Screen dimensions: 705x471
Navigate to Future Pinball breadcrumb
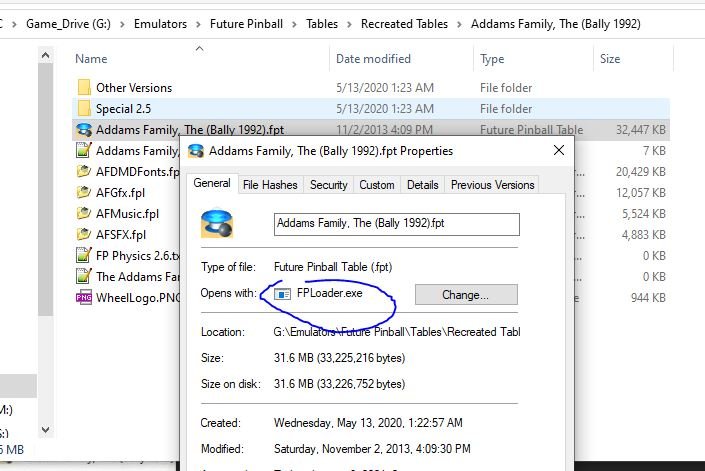pos(246,24)
